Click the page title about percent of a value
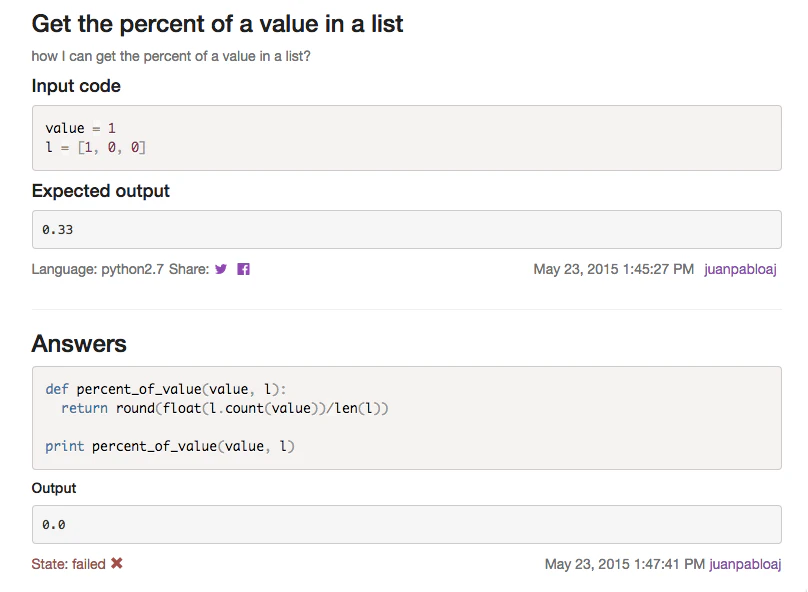Viewport: 808px width, 592px height. coord(217,24)
